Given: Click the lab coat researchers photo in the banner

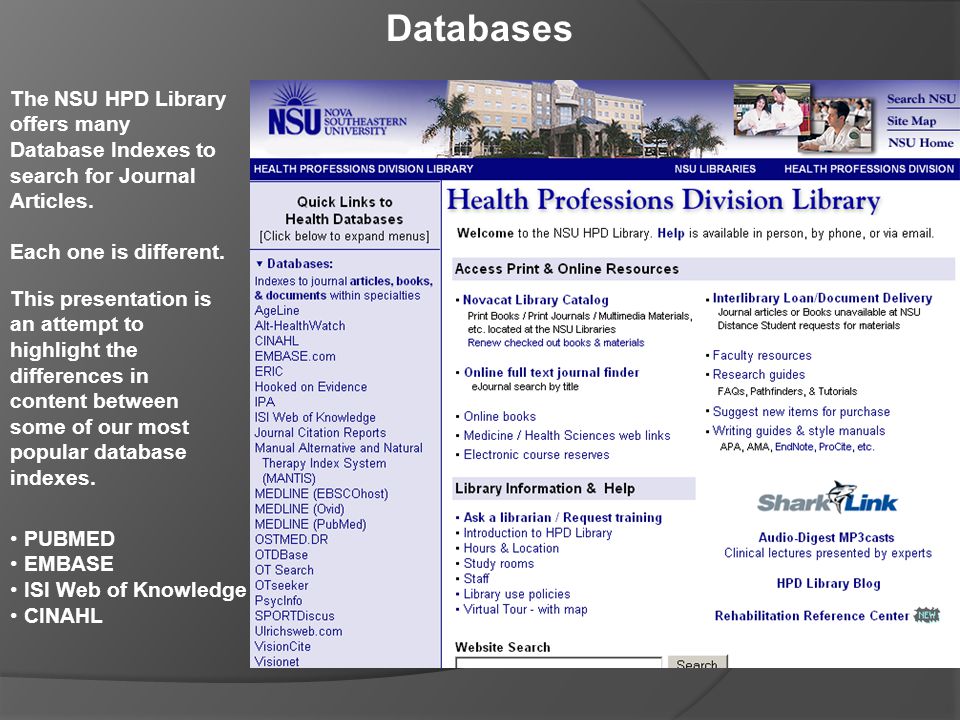Looking at the screenshot, I should pyautogui.click(x=771, y=110).
